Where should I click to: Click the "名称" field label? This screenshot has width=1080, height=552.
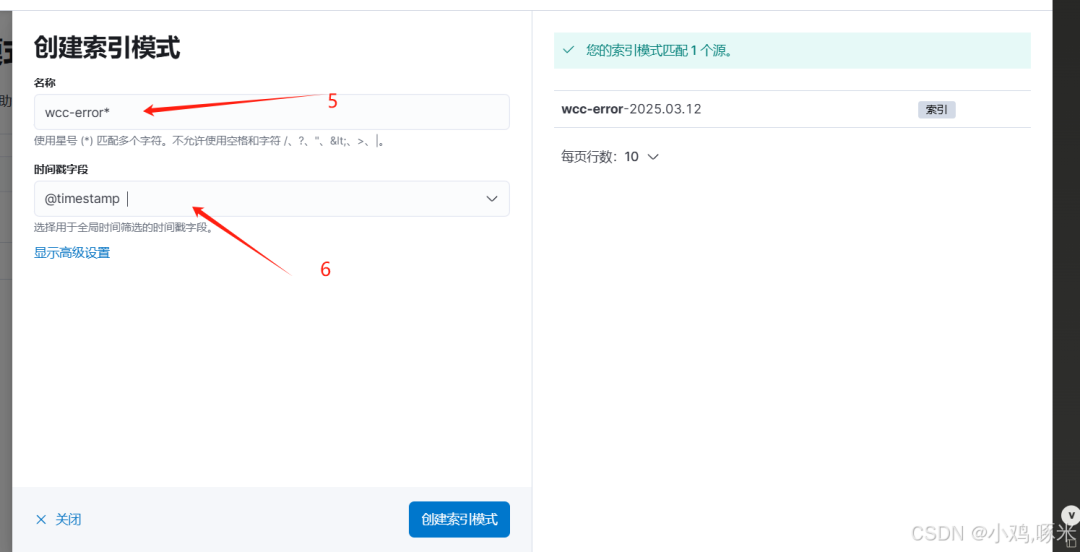point(45,83)
